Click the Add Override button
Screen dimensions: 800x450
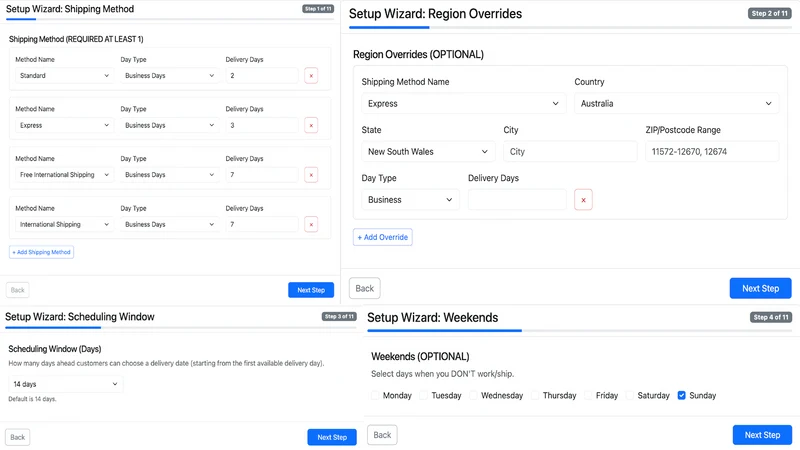point(383,237)
